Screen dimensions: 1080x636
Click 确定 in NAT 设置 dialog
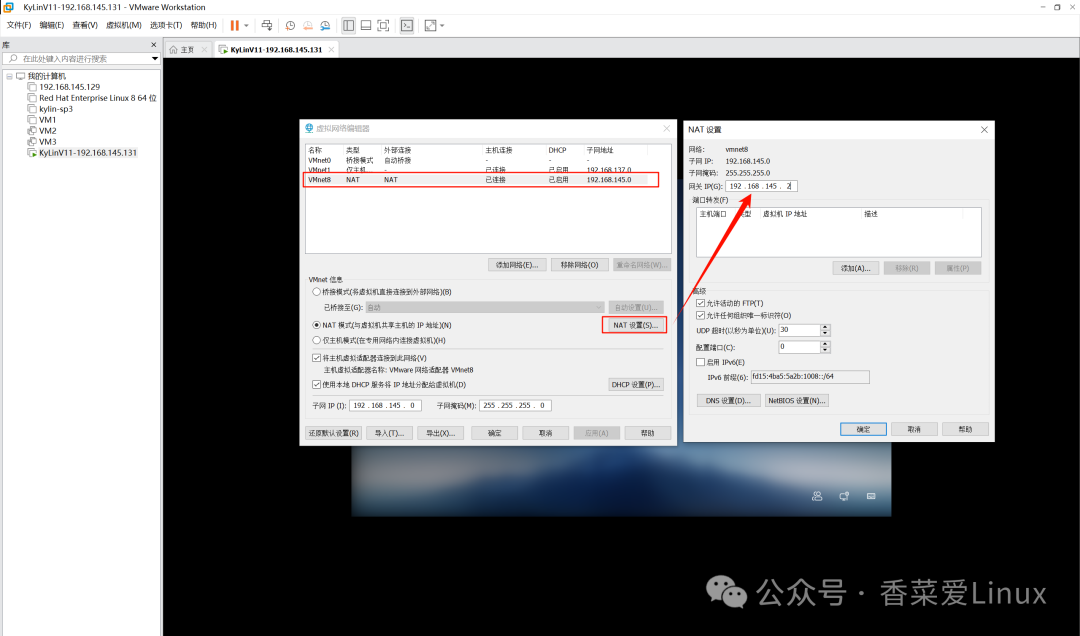pyautogui.click(x=863, y=429)
